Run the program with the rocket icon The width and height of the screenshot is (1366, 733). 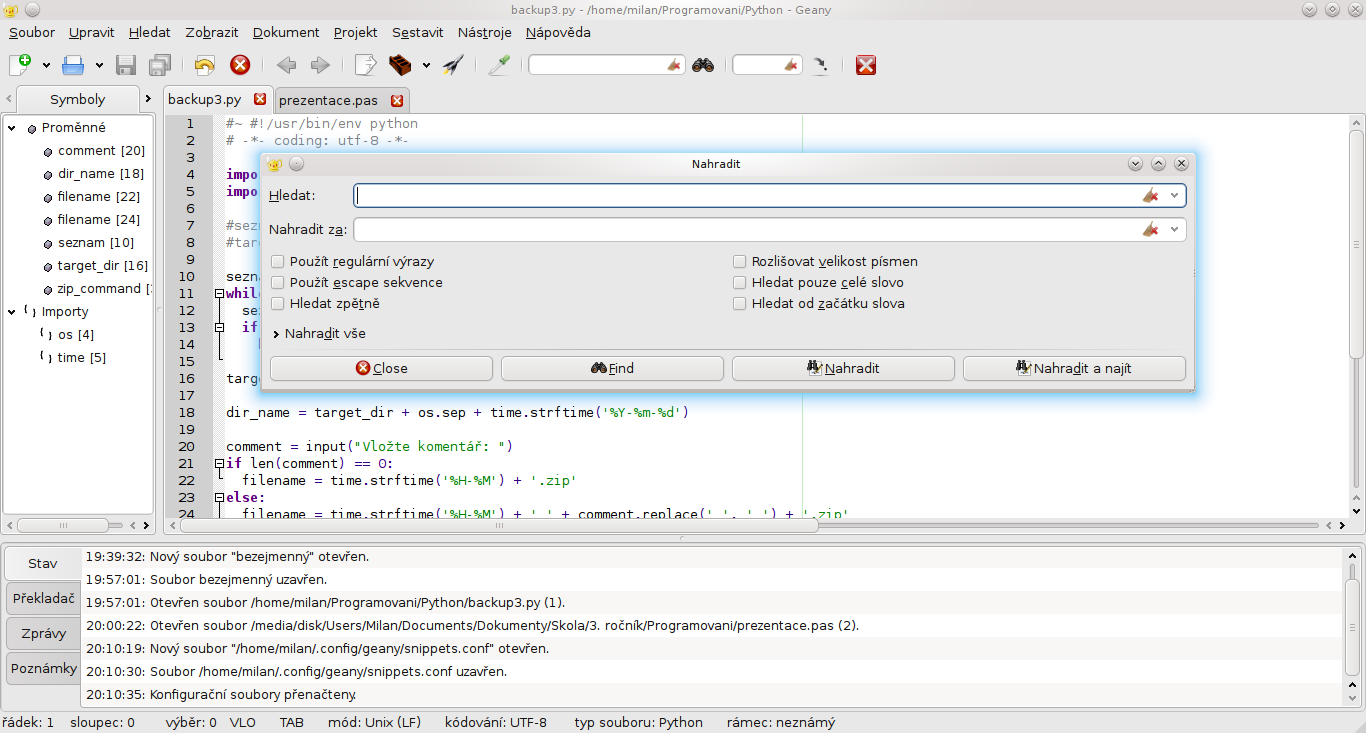(453, 65)
